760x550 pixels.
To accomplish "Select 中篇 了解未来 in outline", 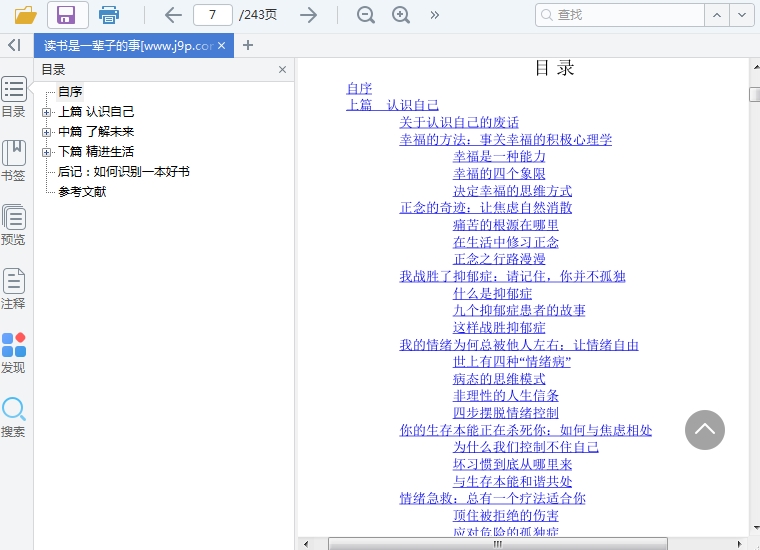I will point(96,132).
